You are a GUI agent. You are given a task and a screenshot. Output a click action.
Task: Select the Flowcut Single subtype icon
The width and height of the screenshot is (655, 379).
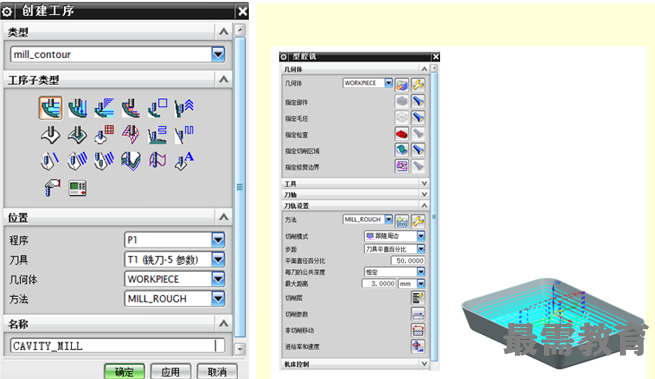tap(51, 161)
